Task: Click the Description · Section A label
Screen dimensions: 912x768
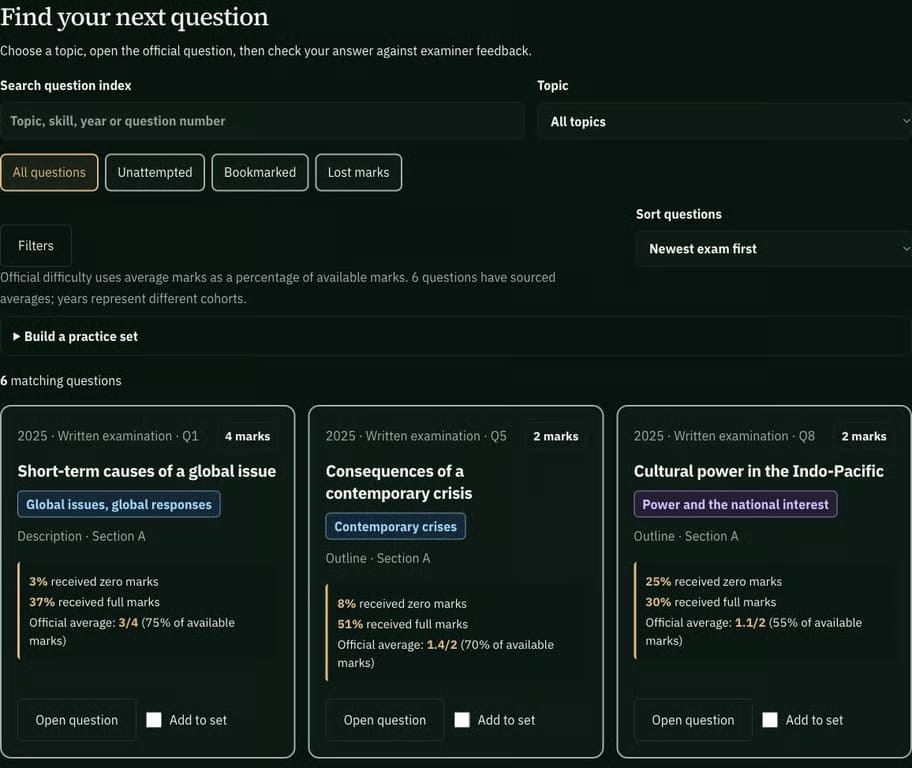Action: pyautogui.click(x=81, y=536)
